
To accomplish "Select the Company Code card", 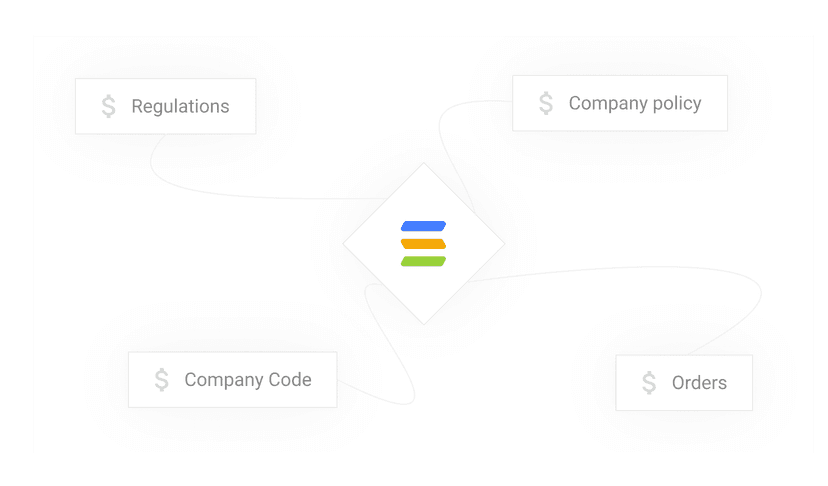I will click(233, 380).
